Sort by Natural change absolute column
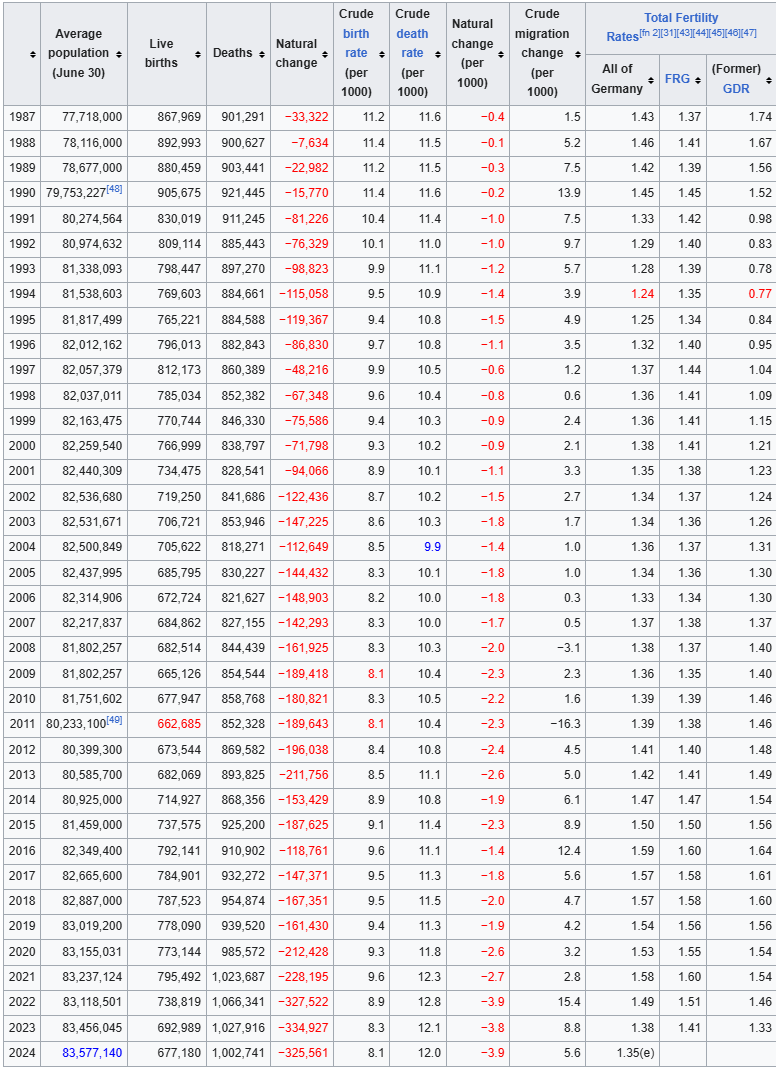The width and height of the screenshot is (776, 1068). (x=324, y=54)
